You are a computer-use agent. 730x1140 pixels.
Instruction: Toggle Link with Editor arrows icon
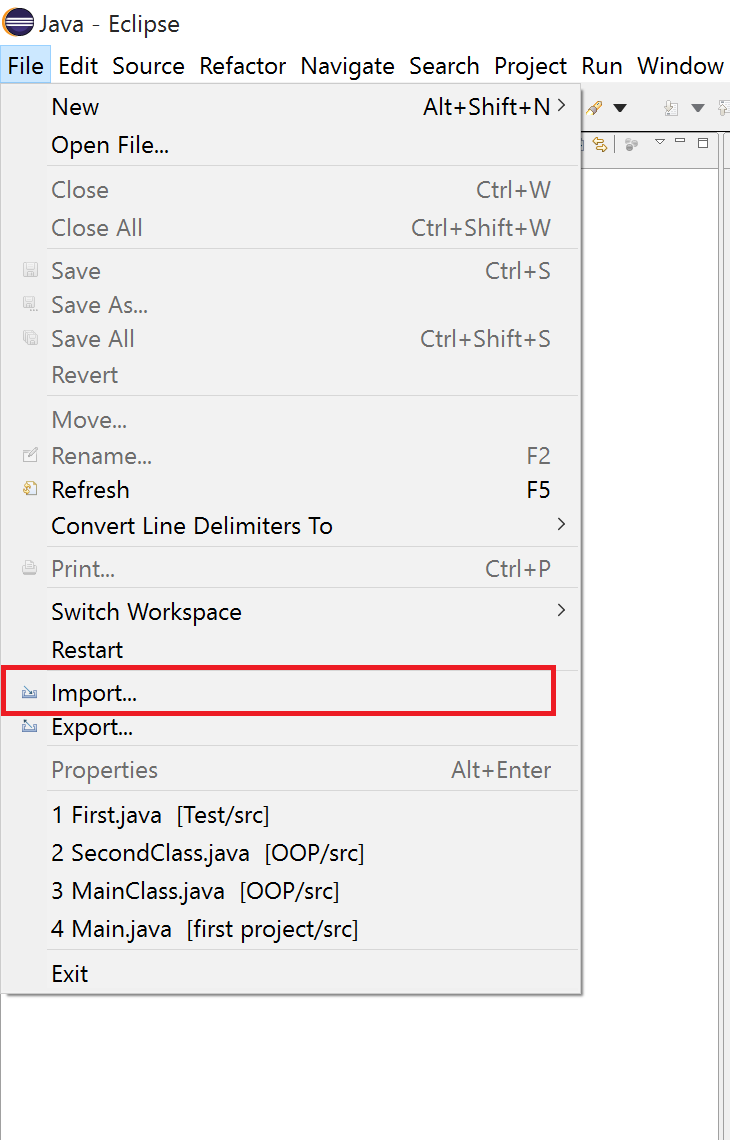600,144
